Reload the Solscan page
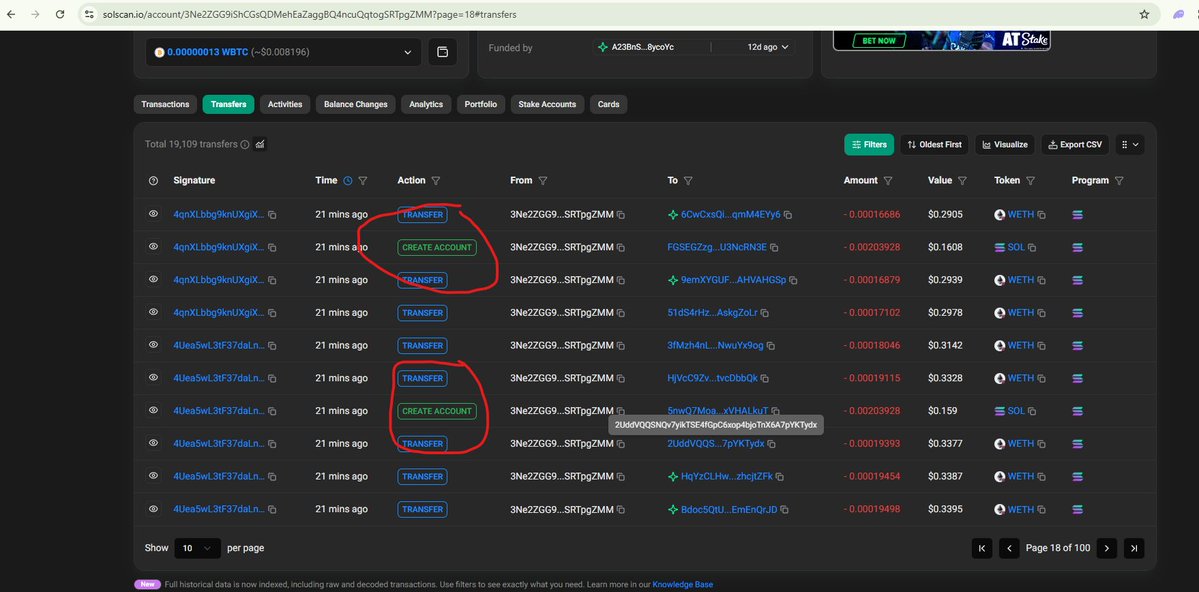The height and width of the screenshot is (592, 1199). click(x=62, y=15)
